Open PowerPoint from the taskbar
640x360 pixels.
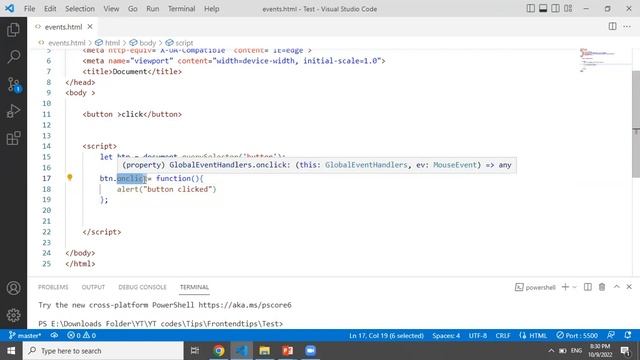[x=288, y=351]
